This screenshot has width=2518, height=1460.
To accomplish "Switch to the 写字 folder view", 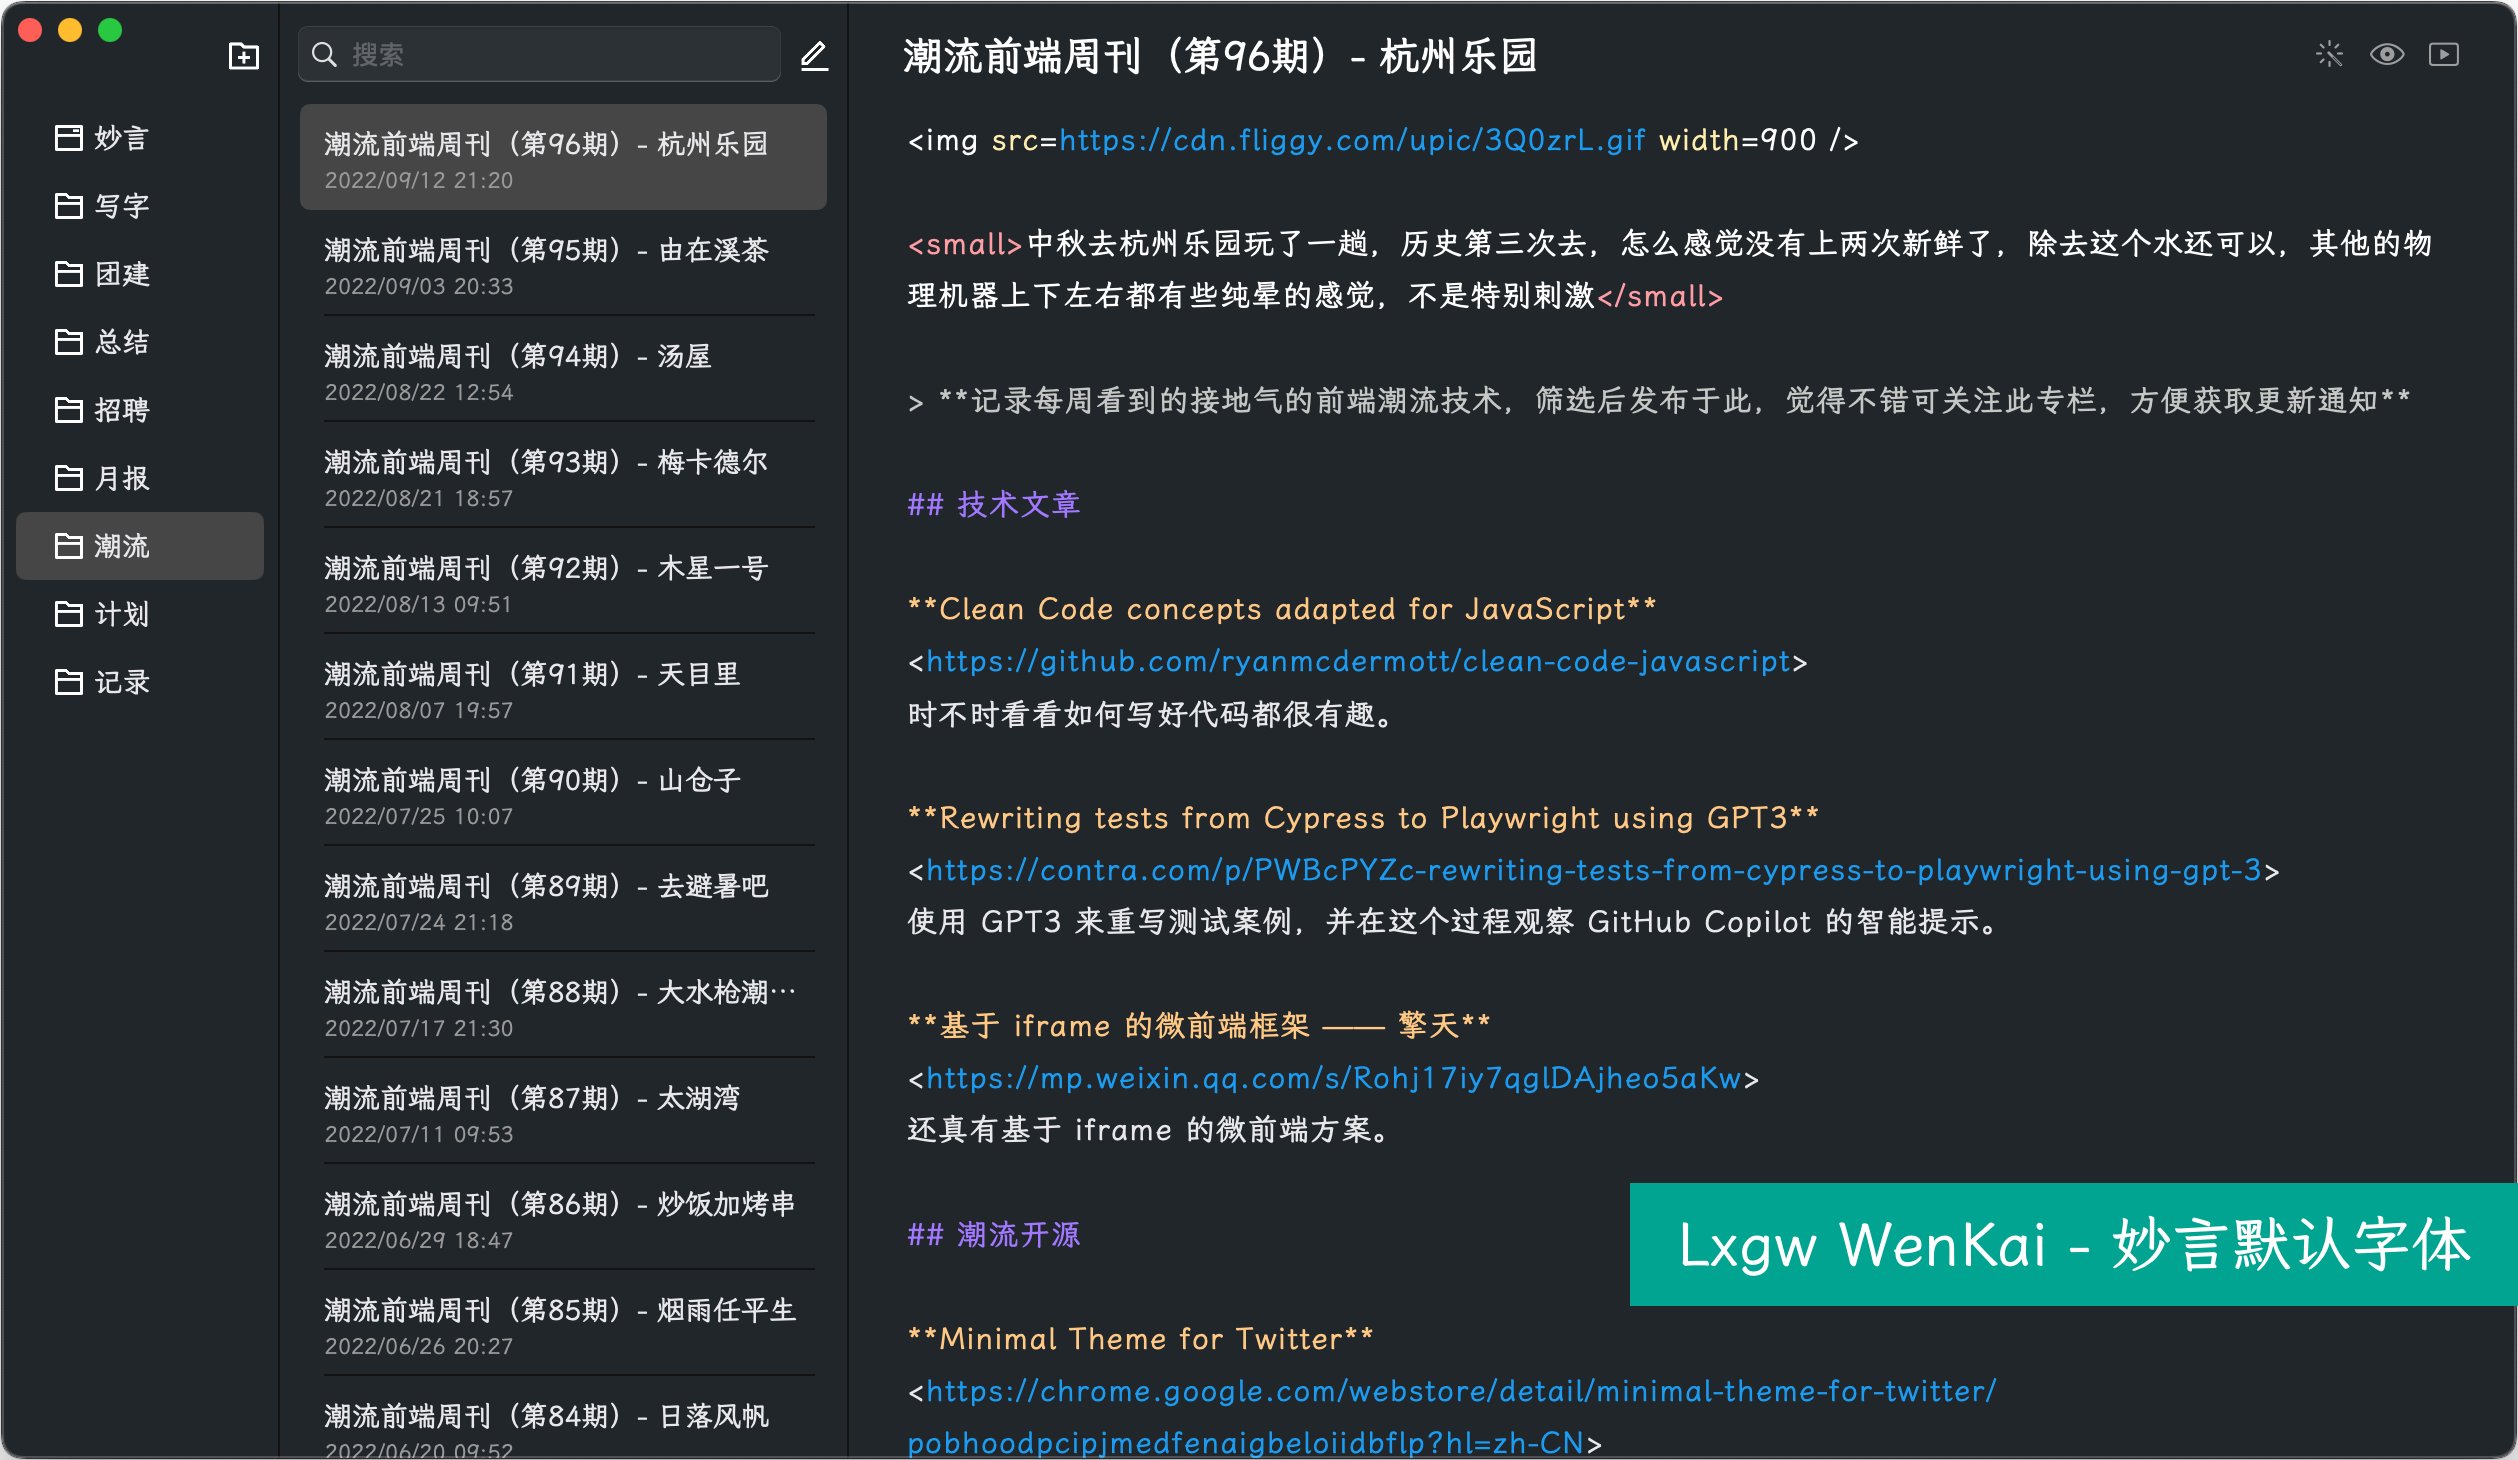I will 122,206.
